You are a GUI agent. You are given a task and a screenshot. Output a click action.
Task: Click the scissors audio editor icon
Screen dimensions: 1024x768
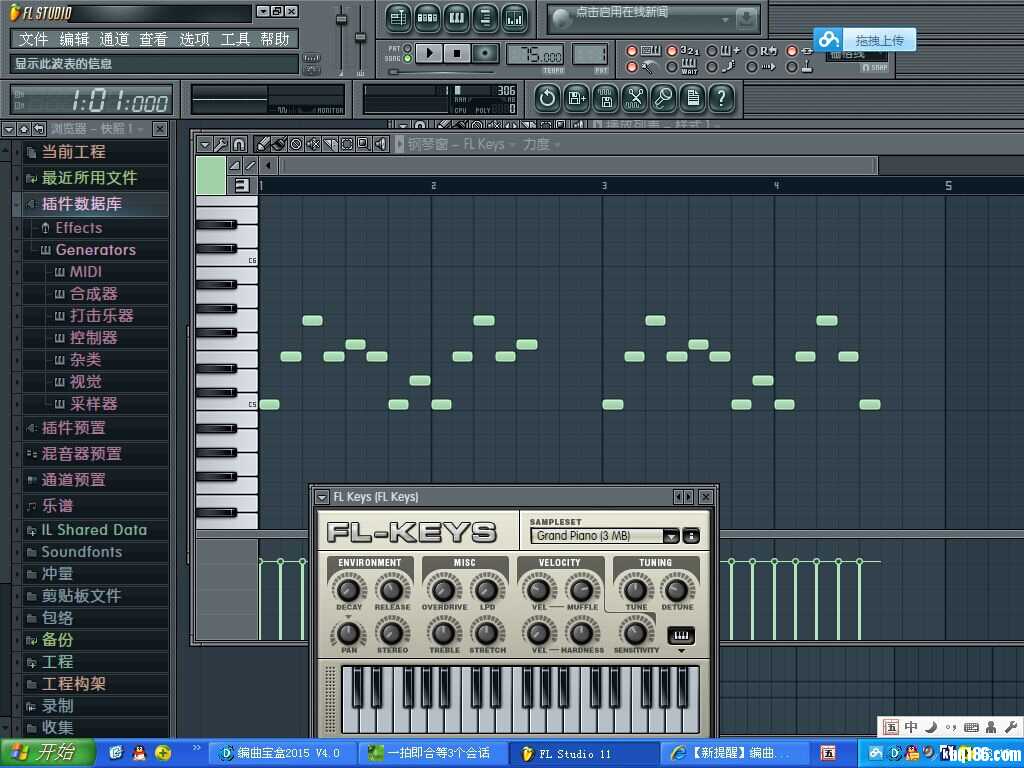click(635, 98)
